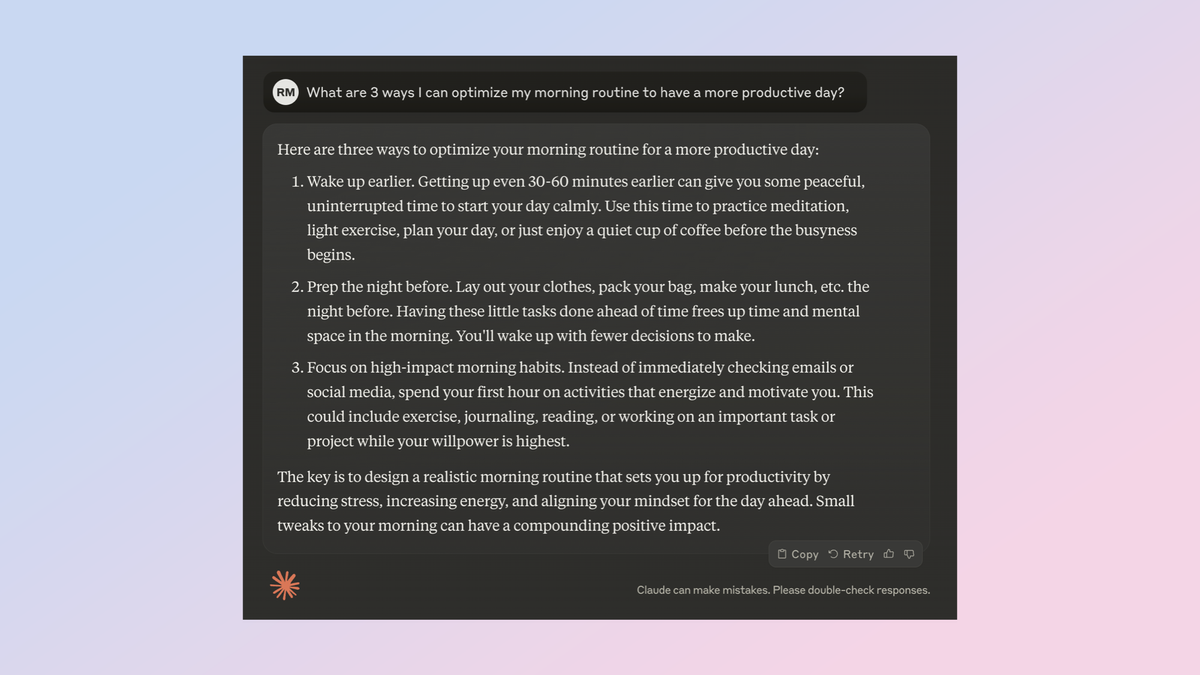The image size is (1200, 675).
Task: Click the Retry label in the action bar
Action: (x=857, y=553)
